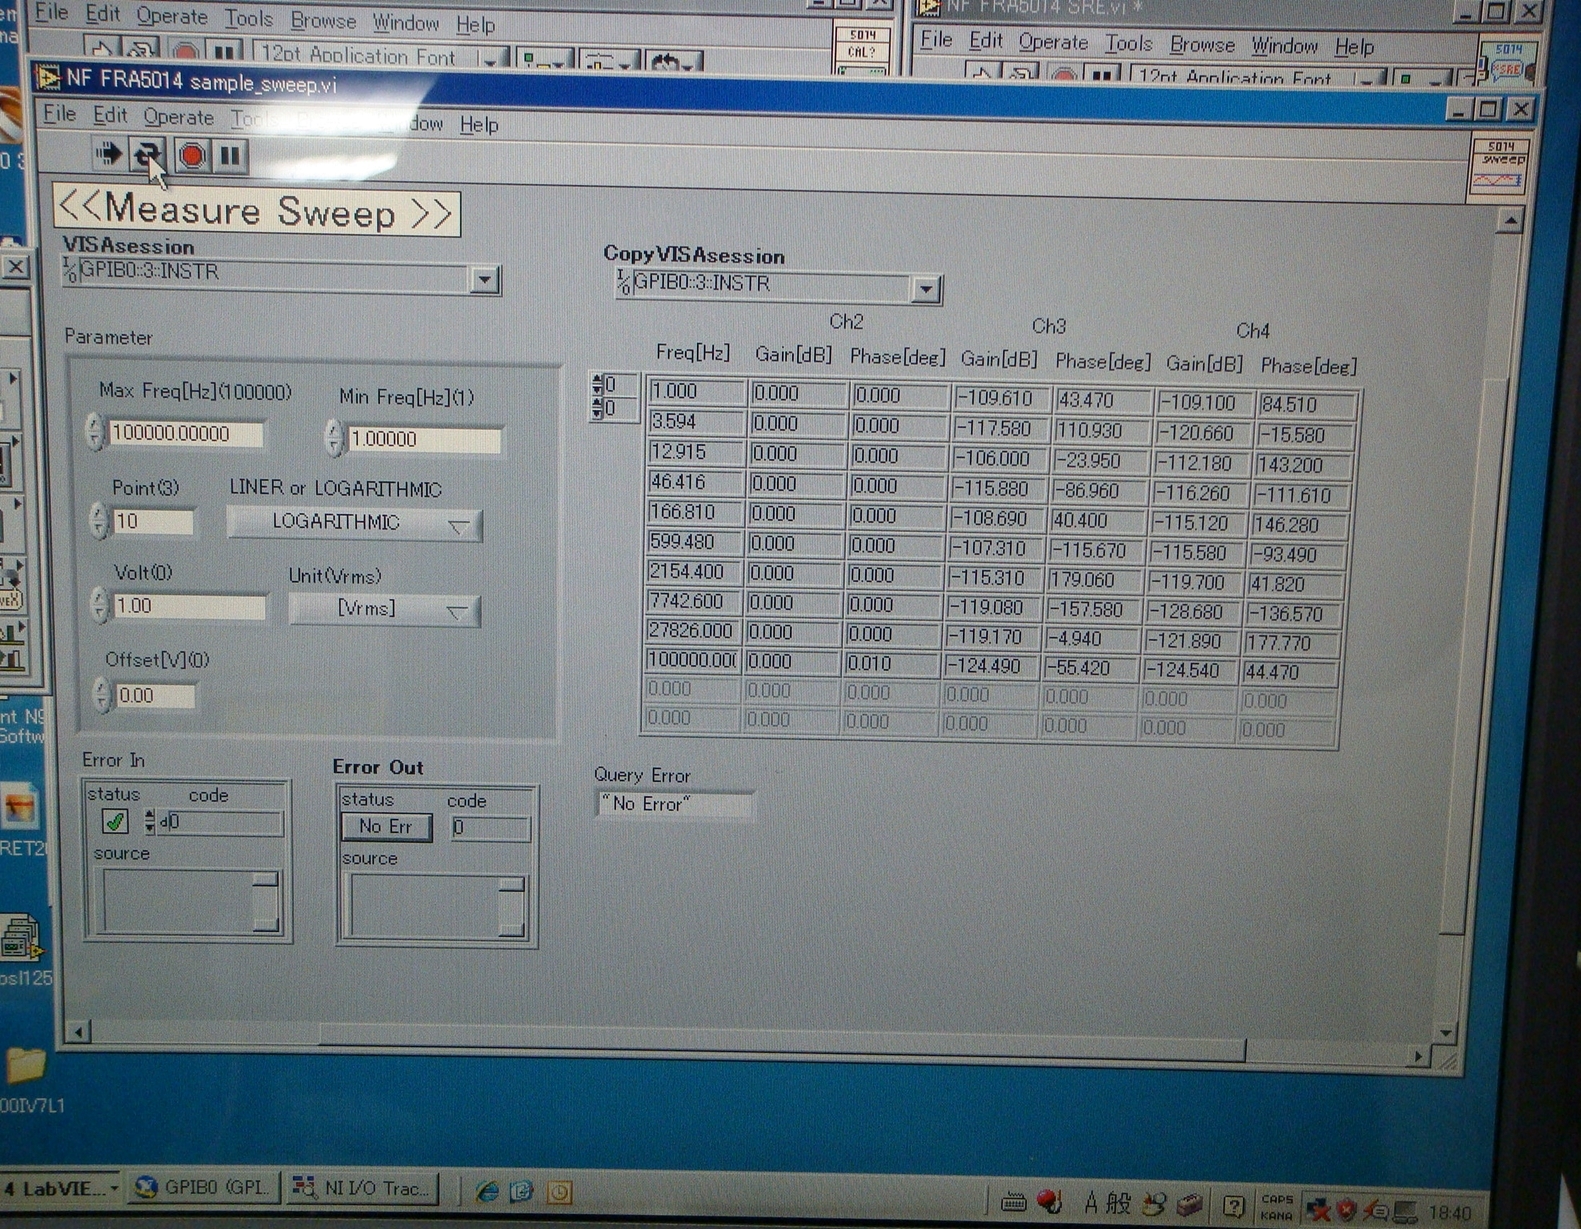Open File menu in sample_sweep.vi
The width and height of the screenshot is (1581, 1229).
coord(59,114)
